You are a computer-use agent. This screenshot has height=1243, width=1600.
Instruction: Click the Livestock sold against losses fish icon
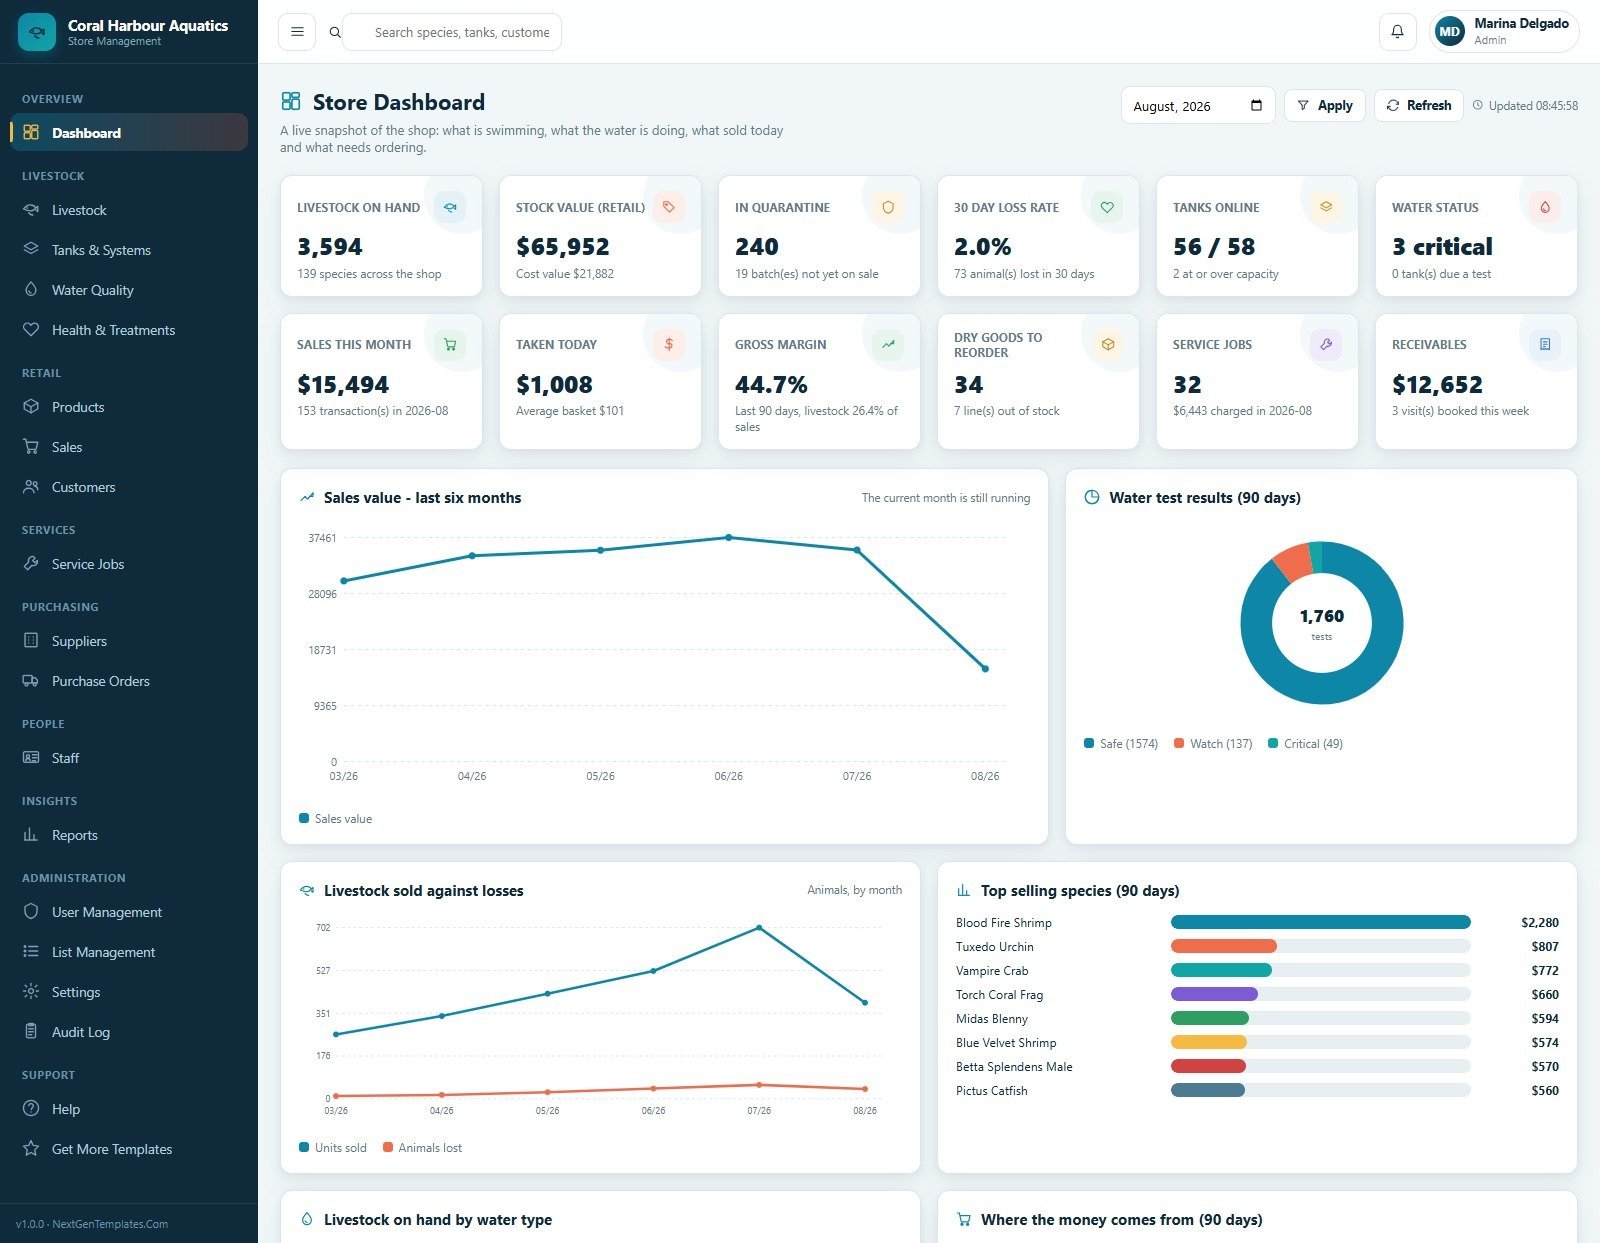point(307,890)
